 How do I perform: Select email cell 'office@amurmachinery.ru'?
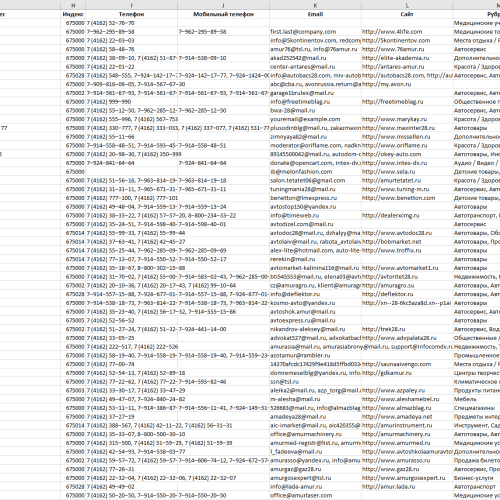[x=315, y=434]
